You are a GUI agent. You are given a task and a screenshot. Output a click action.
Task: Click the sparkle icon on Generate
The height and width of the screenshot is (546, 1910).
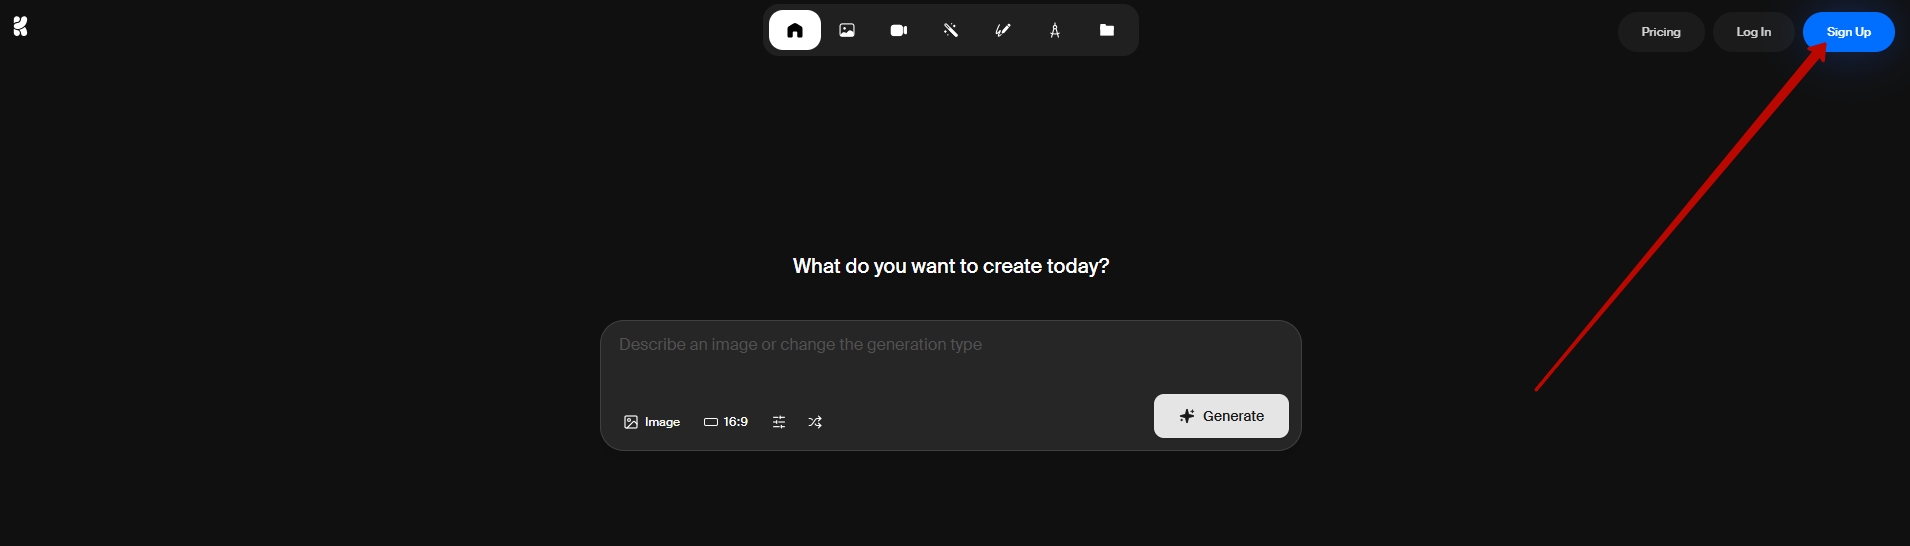1187,416
